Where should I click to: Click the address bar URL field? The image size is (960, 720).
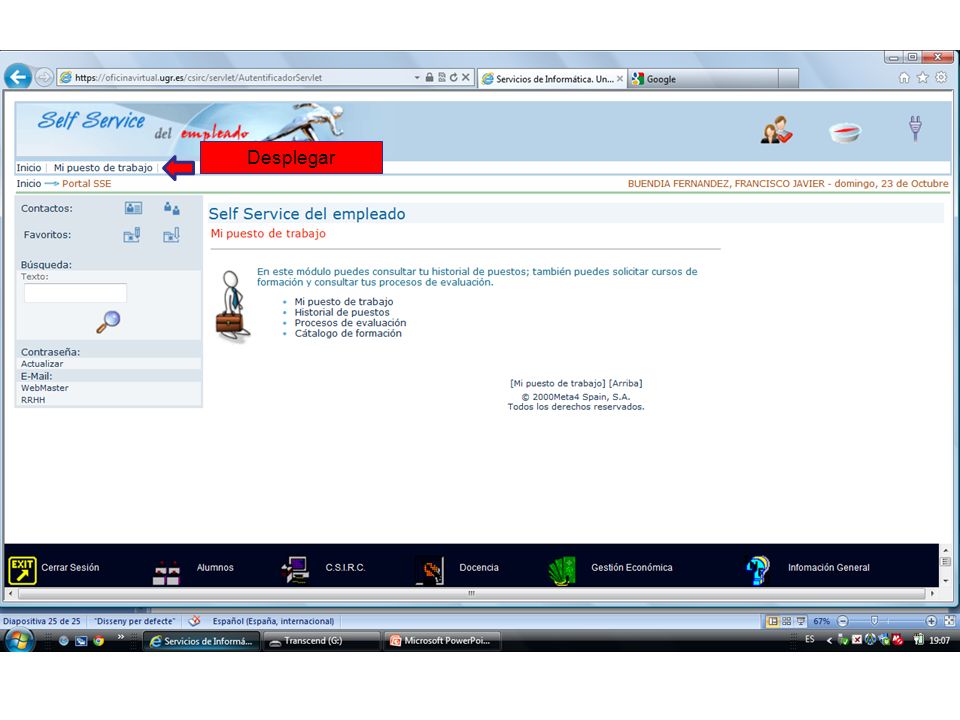tap(236, 78)
